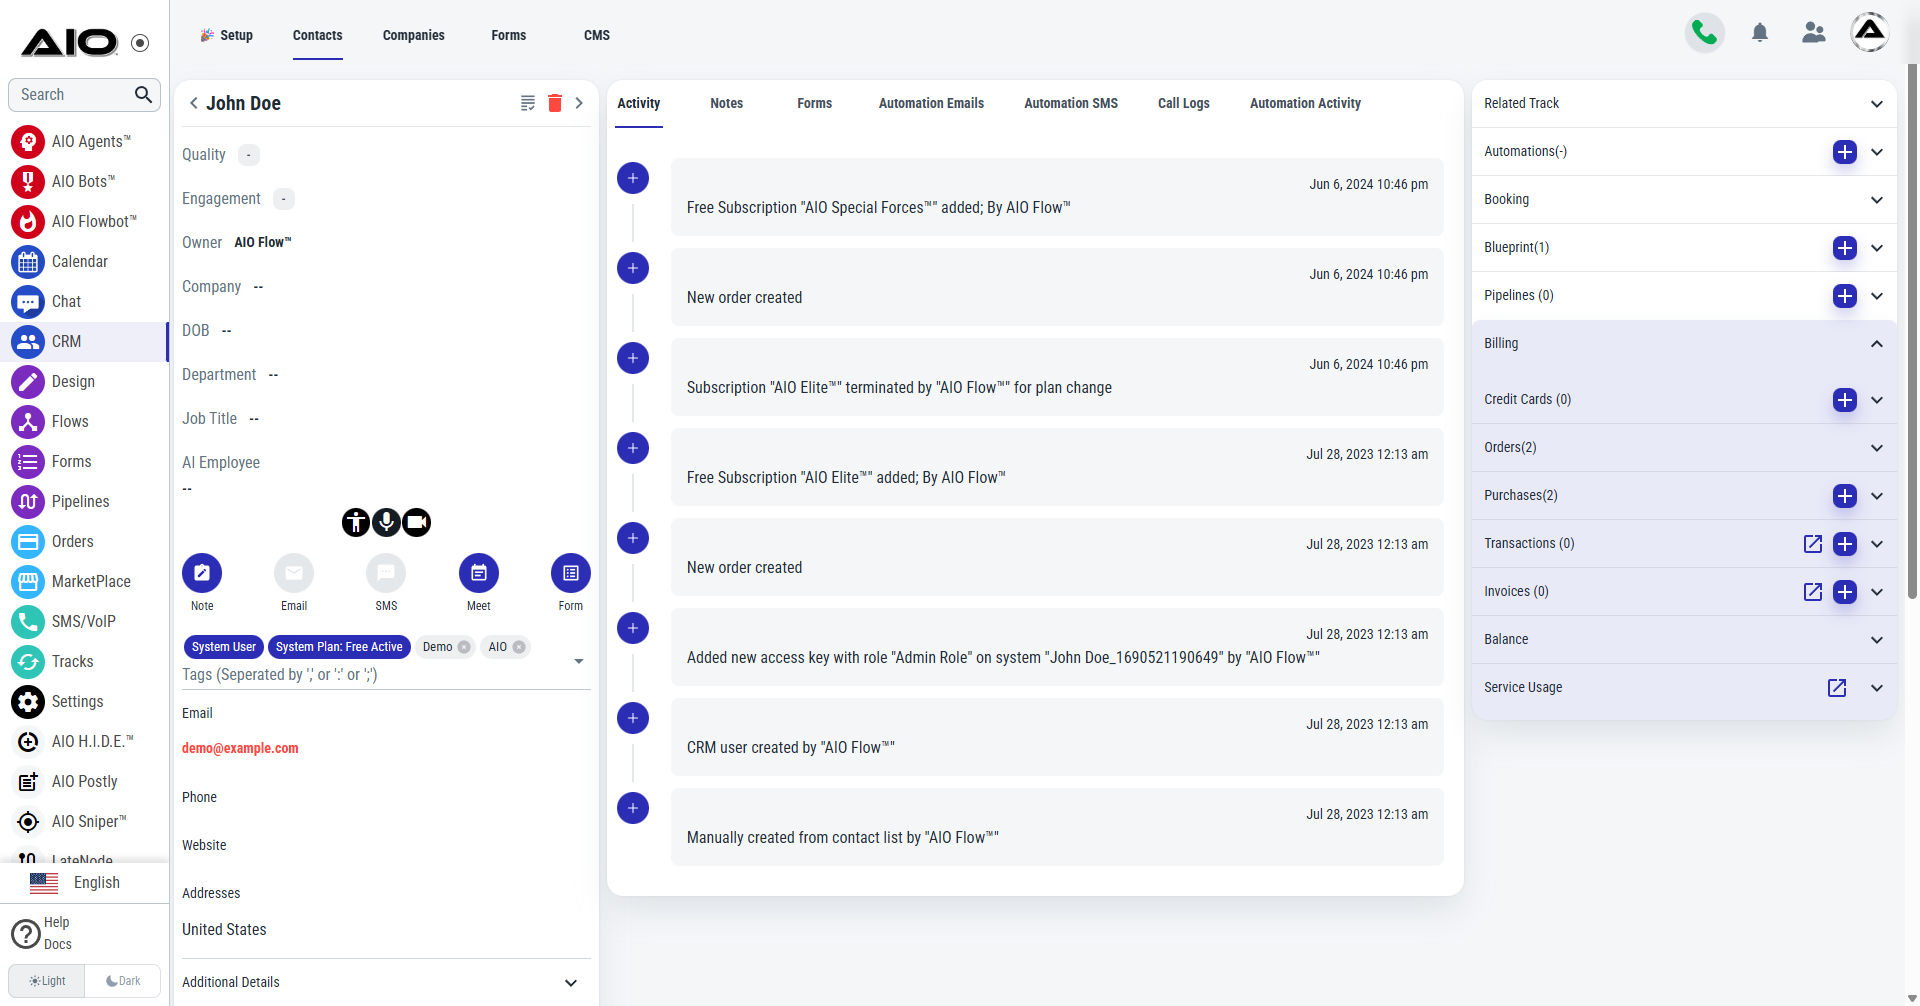Click the sidebar Search field
This screenshot has width=1920, height=1006.
(x=70, y=95)
